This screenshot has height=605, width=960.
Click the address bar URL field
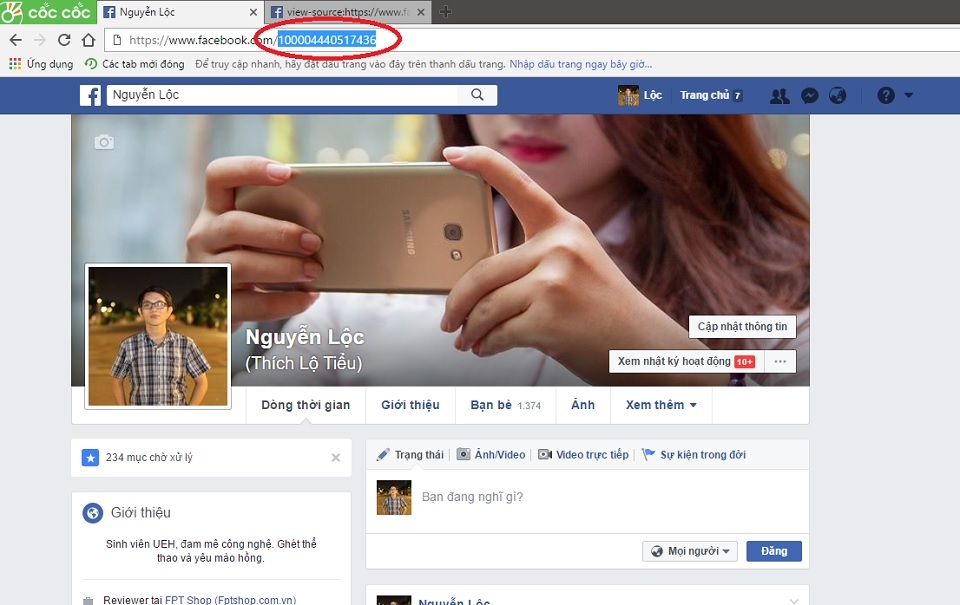click(531, 40)
